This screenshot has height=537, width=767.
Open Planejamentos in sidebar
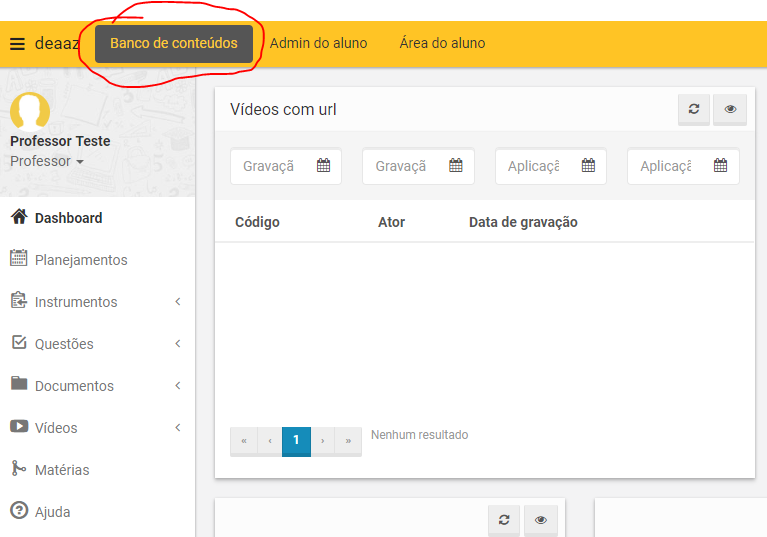81,260
